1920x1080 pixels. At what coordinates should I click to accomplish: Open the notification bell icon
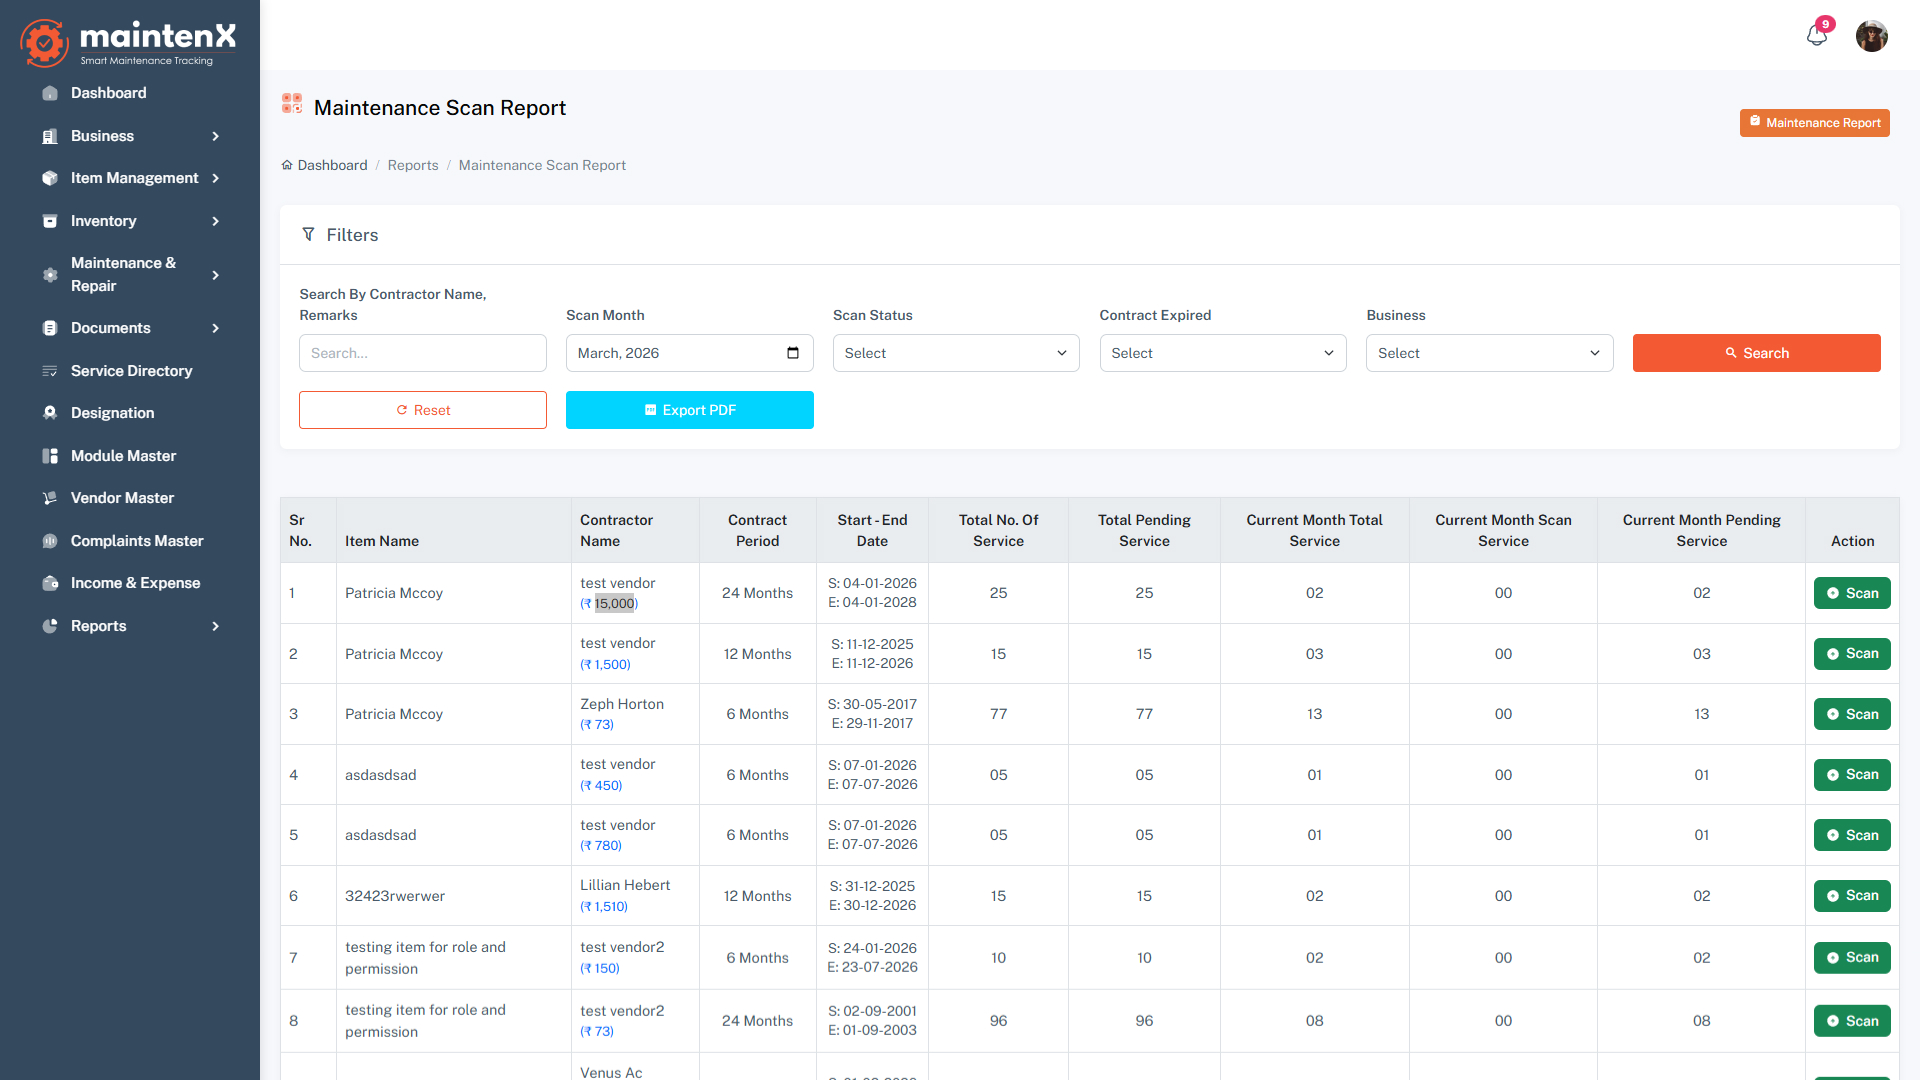tap(1817, 36)
